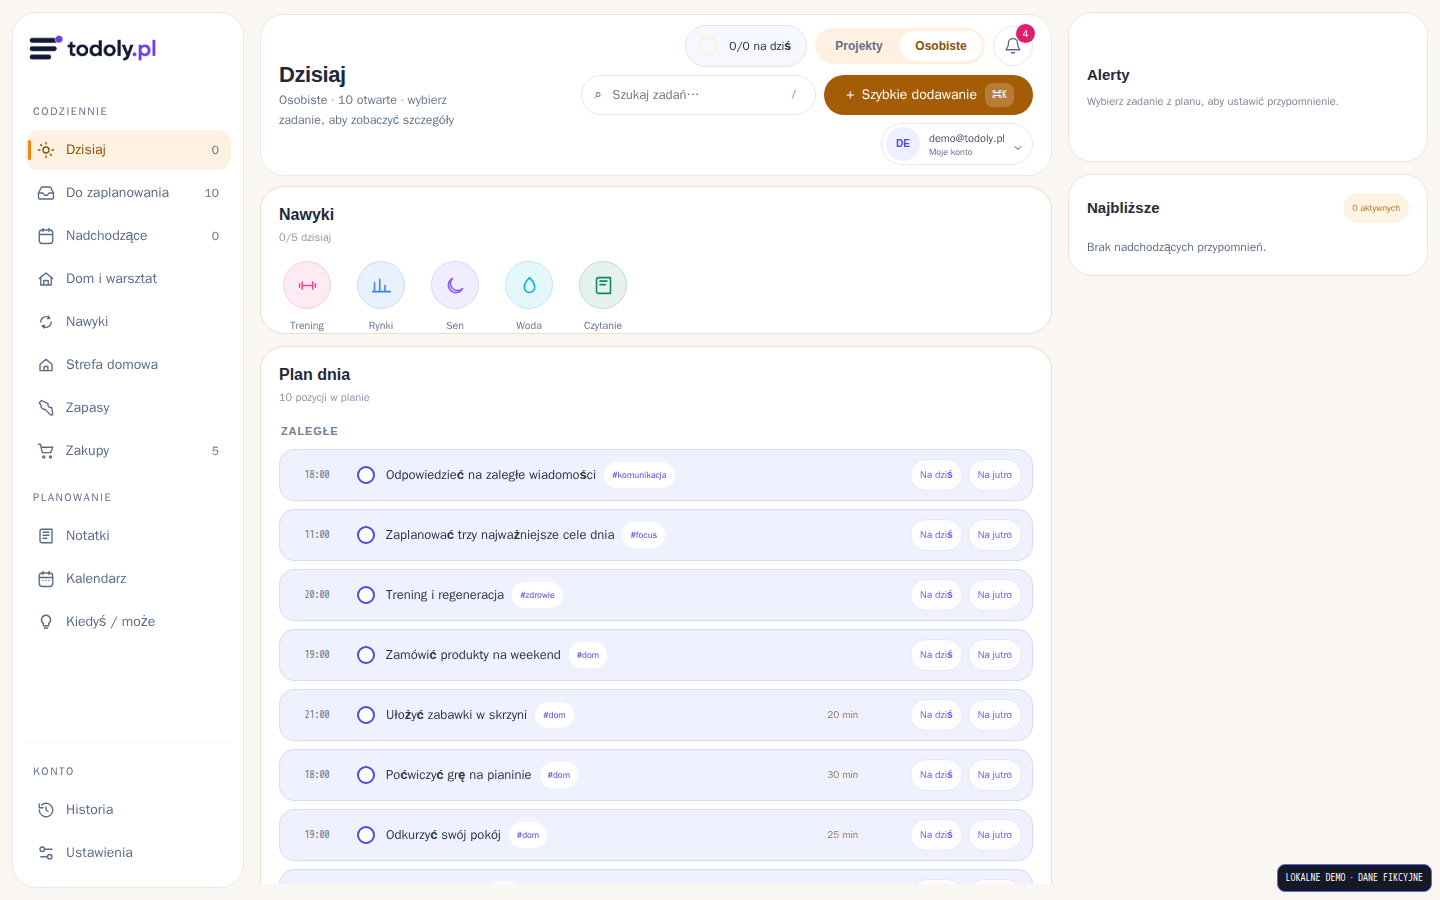The image size is (1440, 900).
Task: Click the Zapasy tag icon in the sidebar
Action: (46, 408)
